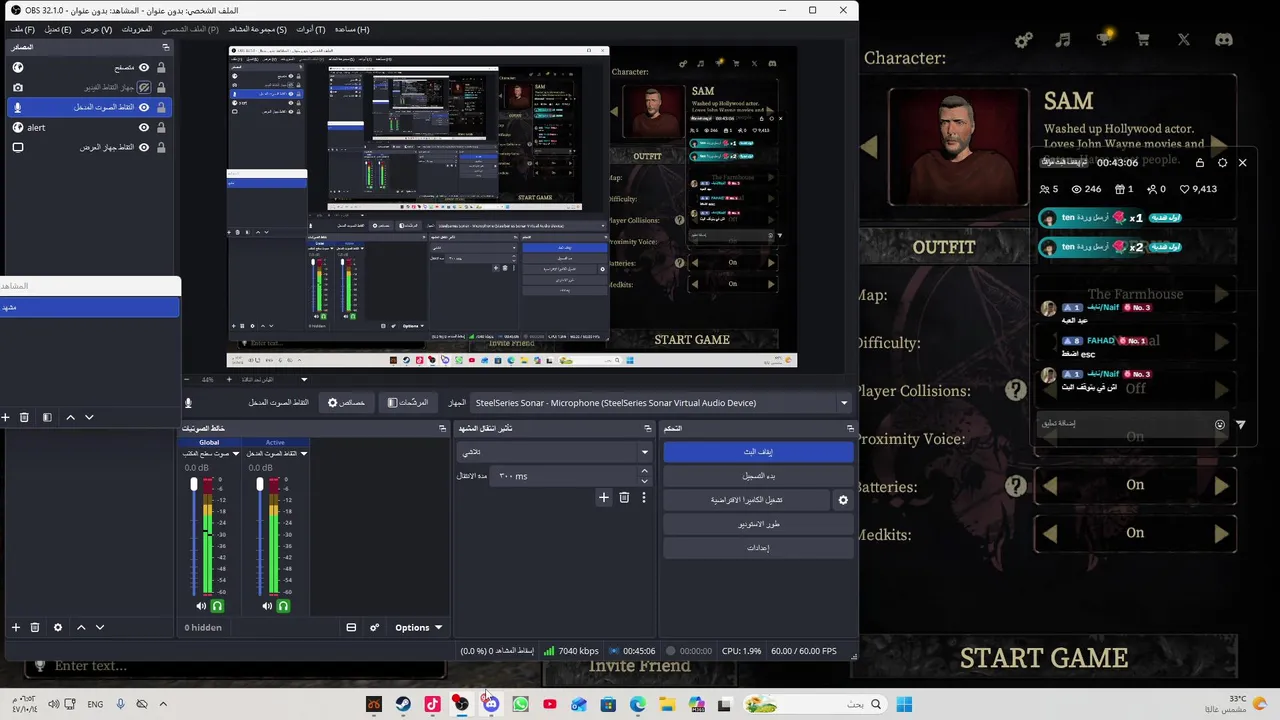Open virtual camera settings gear
1280x720 pixels.
pyautogui.click(x=843, y=500)
